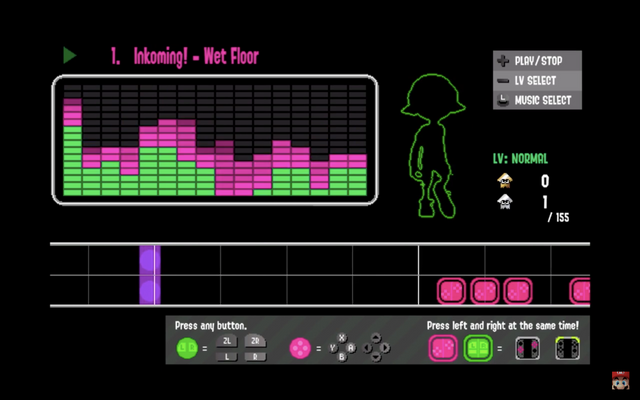Open the LV SELECT option
640x400 pixels.
click(535, 81)
